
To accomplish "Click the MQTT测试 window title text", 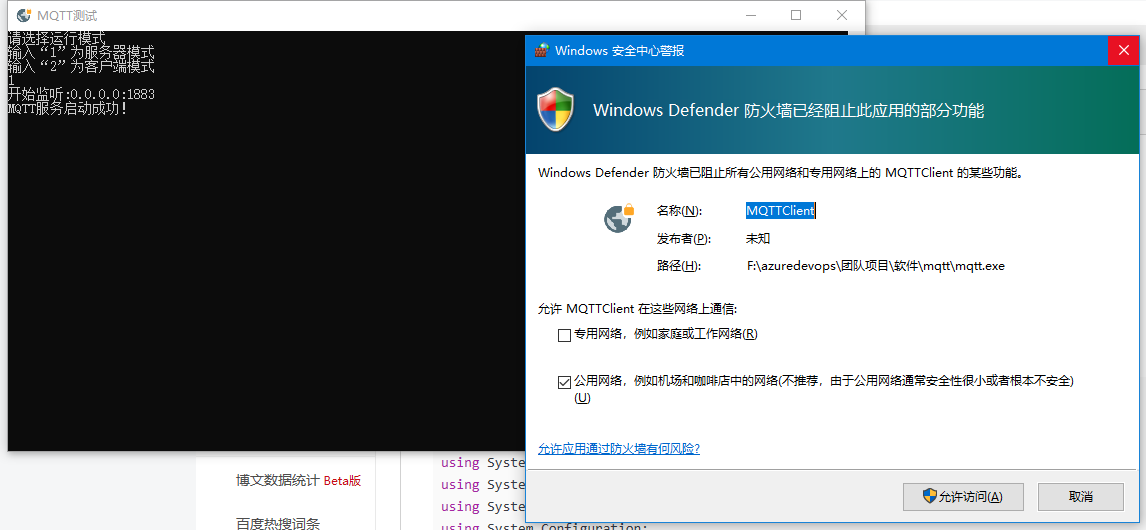I will [x=67, y=15].
